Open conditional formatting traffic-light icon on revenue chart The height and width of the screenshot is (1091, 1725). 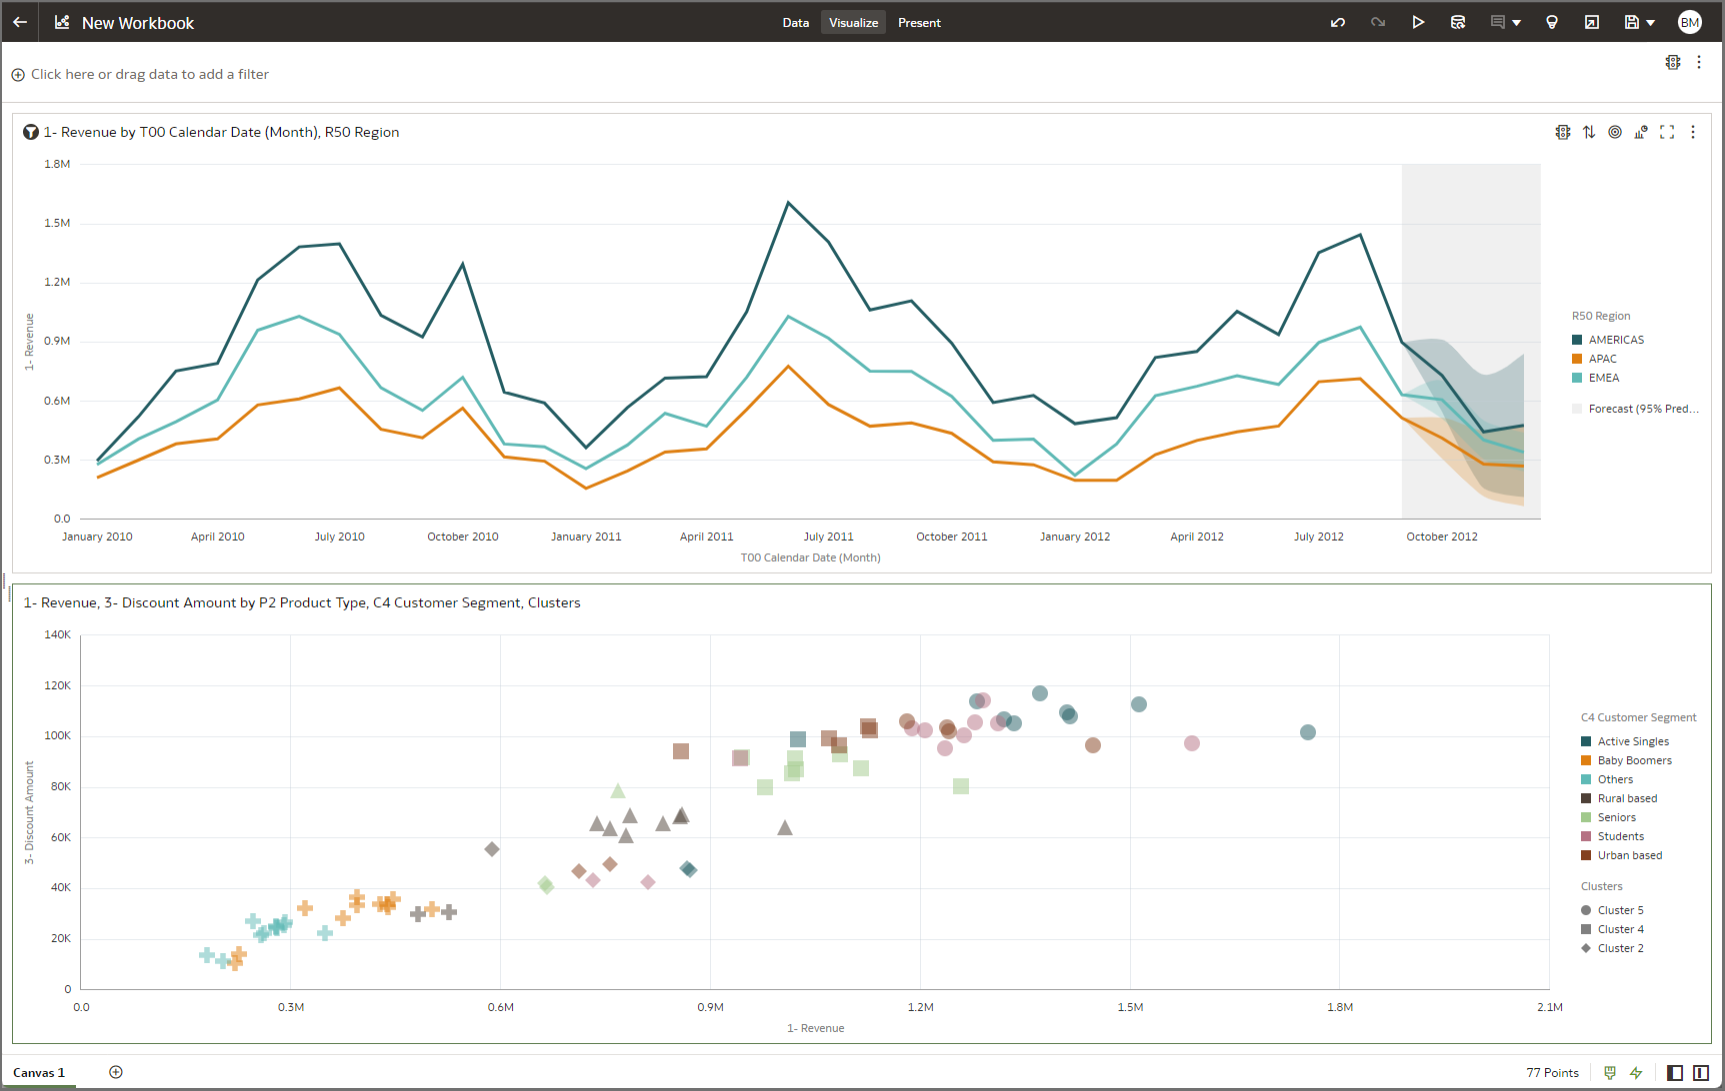(1563, 131)
